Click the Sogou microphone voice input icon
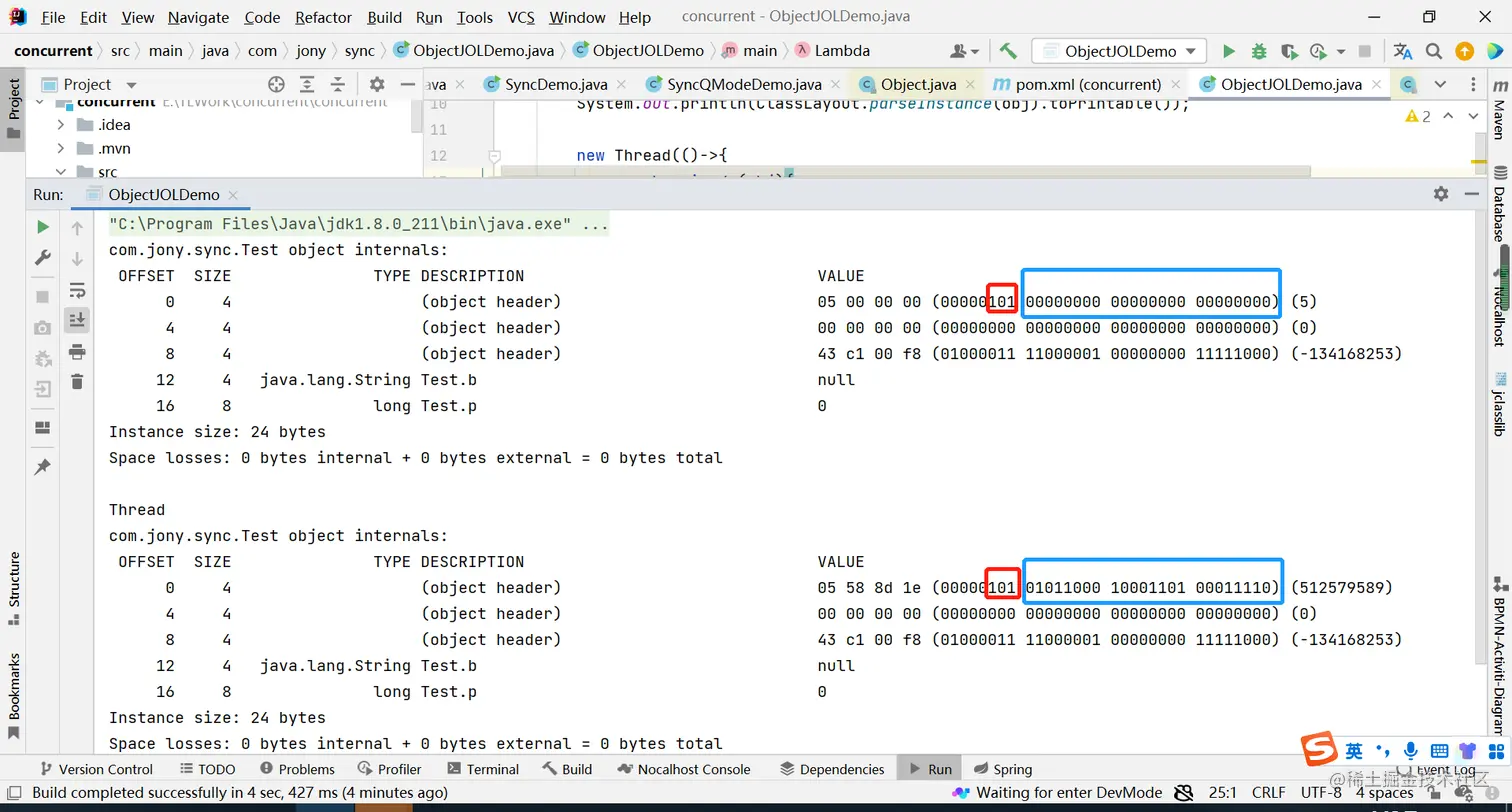The width and height of the screenshot is (1512, 812). click(1410, 751)
